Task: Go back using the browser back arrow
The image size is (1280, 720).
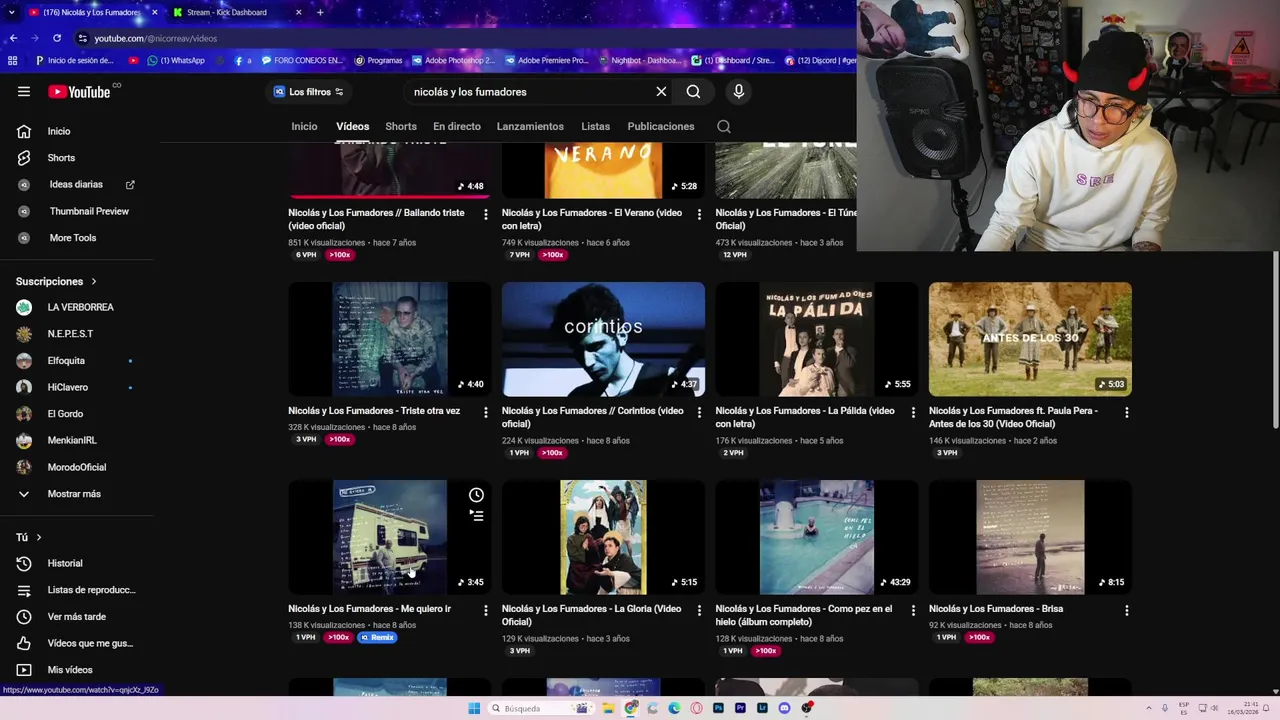Action: click(13, 38)
